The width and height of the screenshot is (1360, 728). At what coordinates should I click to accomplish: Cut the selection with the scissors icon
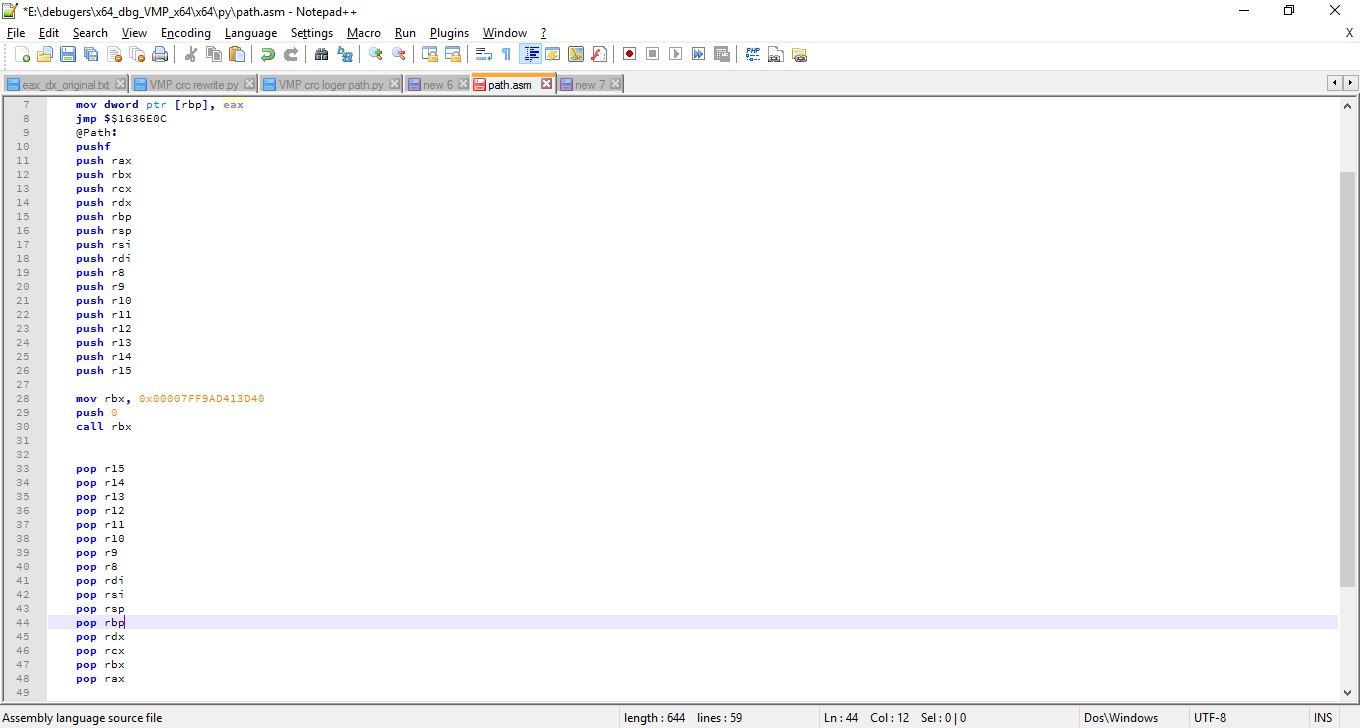(x=190, y=55)
